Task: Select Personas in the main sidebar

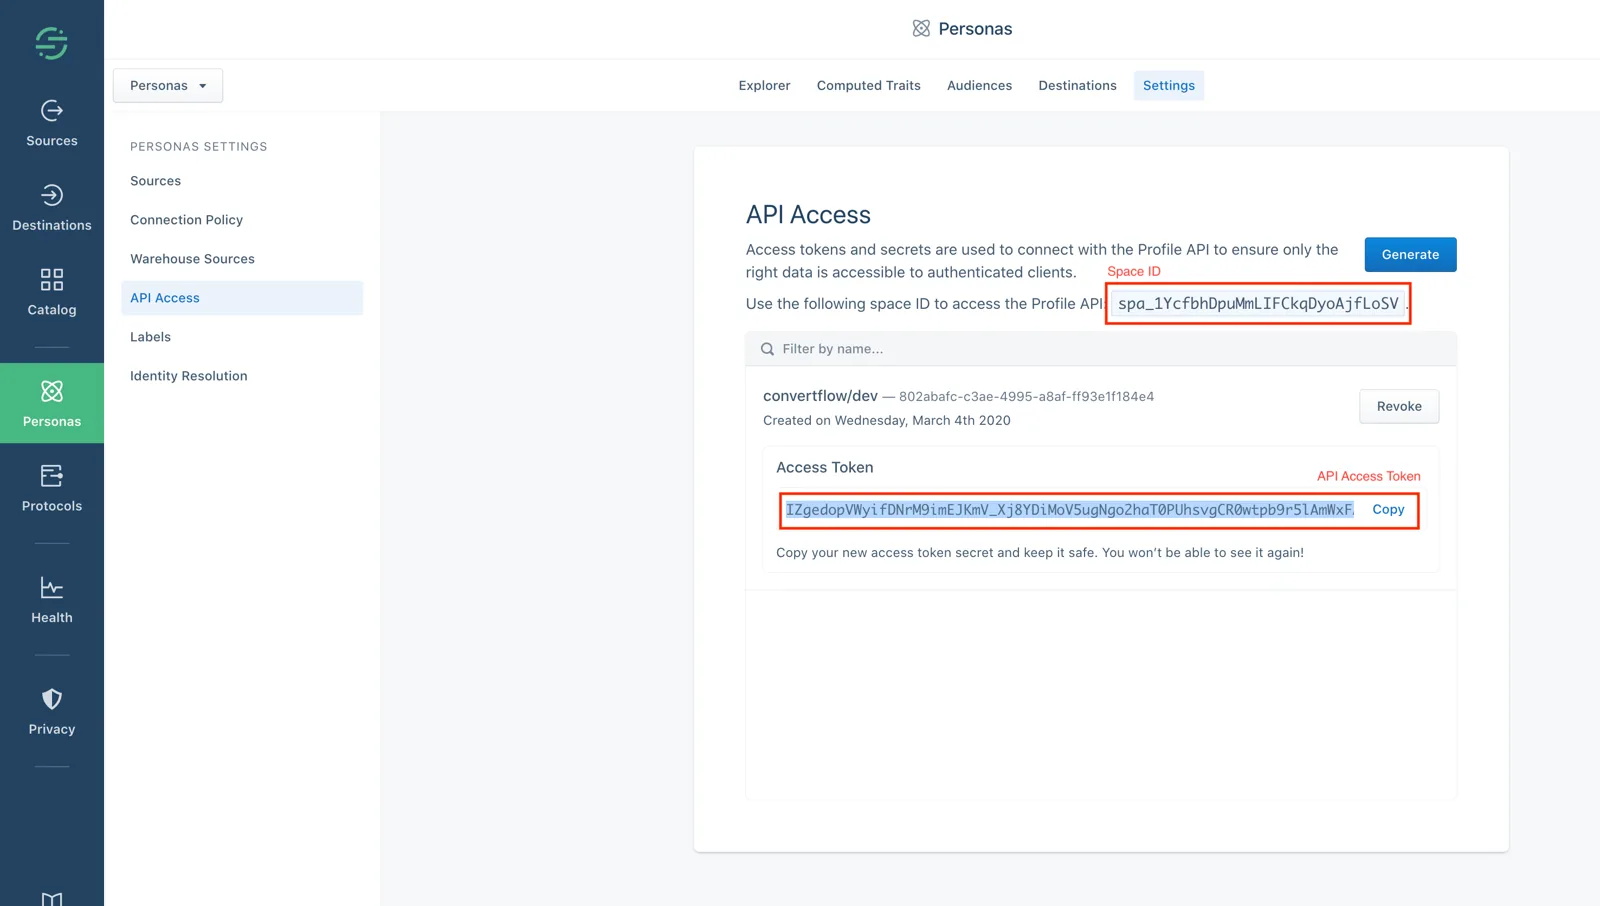Action: (52, 403)
